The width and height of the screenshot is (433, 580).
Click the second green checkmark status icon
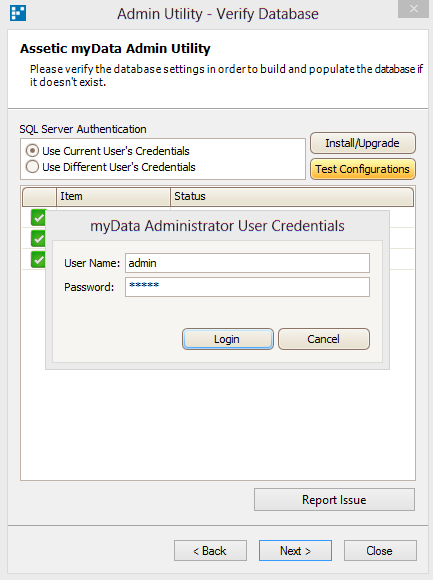tap(38, 238)
